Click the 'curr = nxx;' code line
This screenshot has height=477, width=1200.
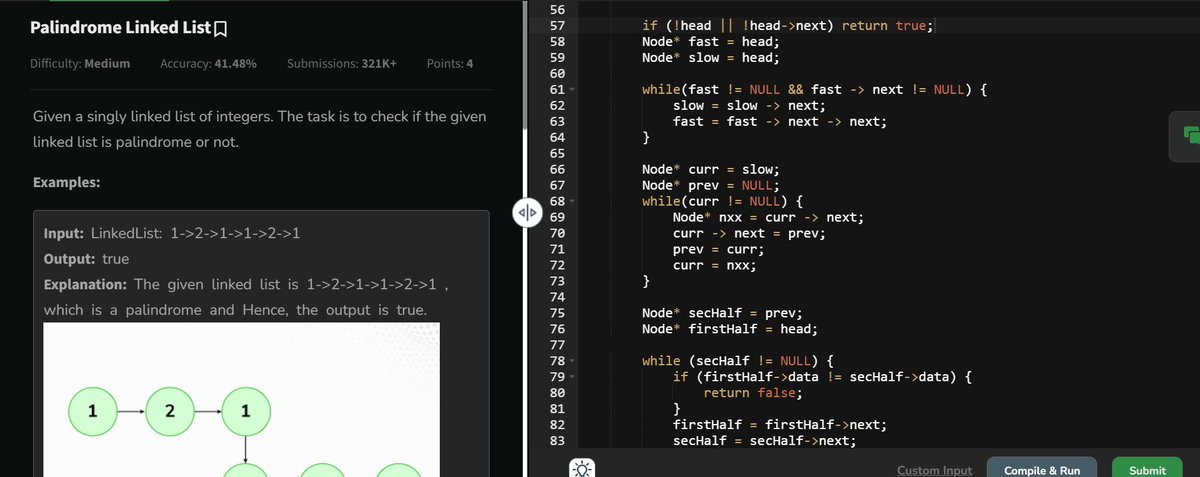point(714,266)
